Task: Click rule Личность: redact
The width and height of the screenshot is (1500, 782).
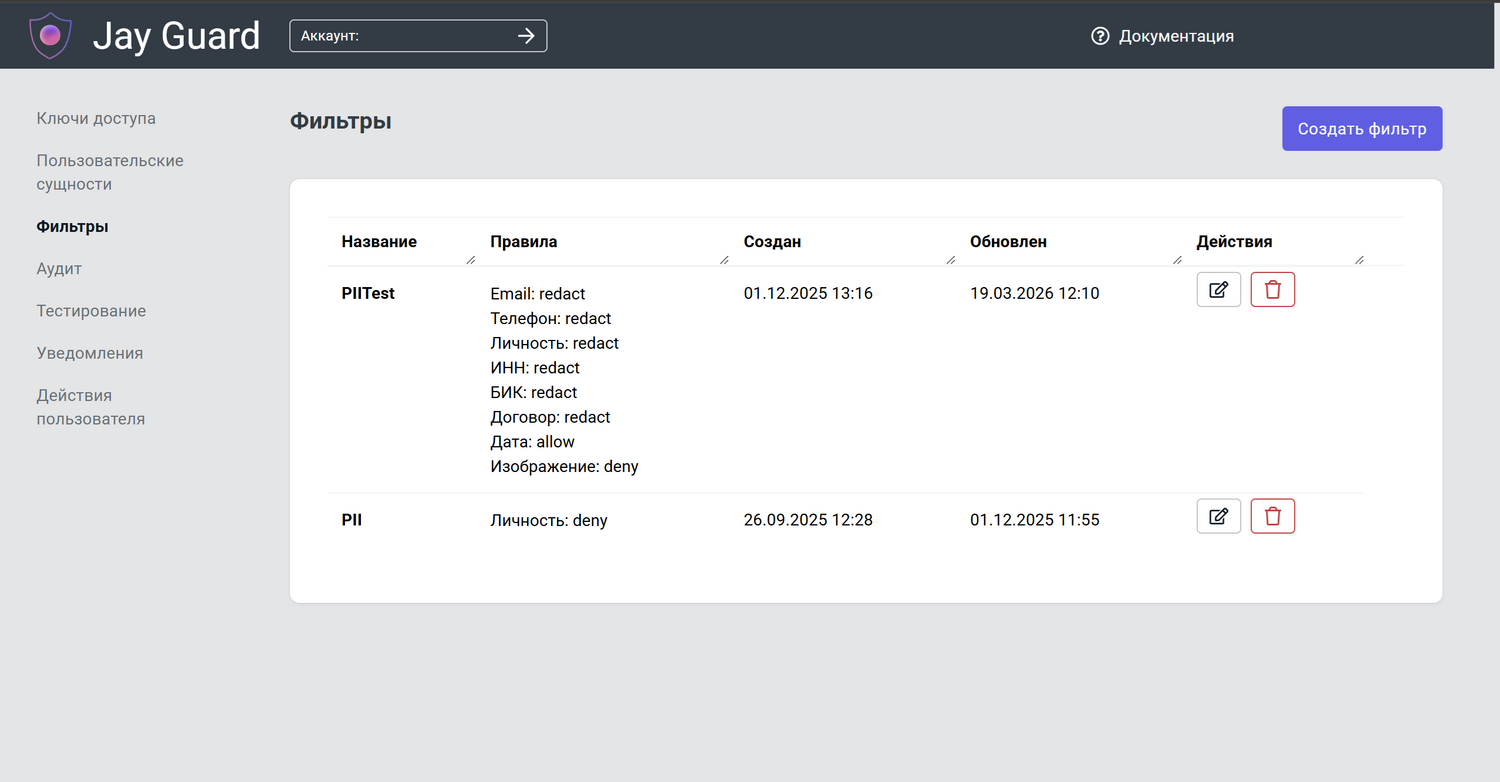Action: (554, 343)
